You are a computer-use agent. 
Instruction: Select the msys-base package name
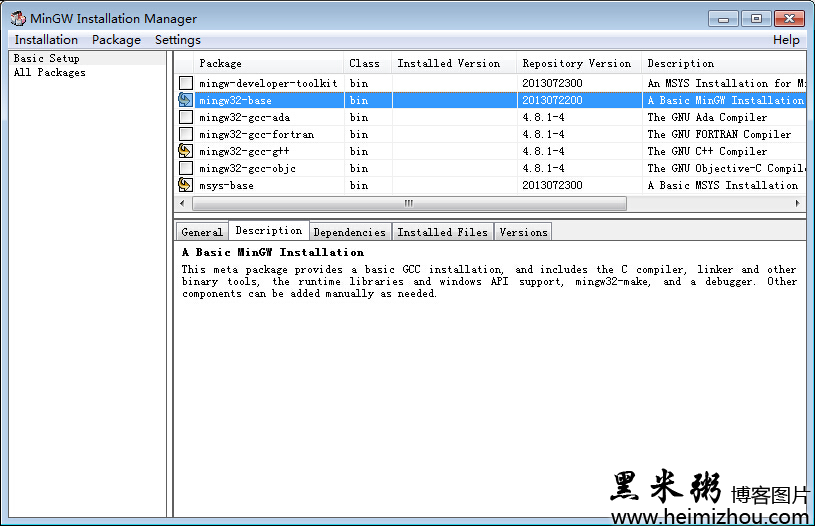(x=227, y=185)
